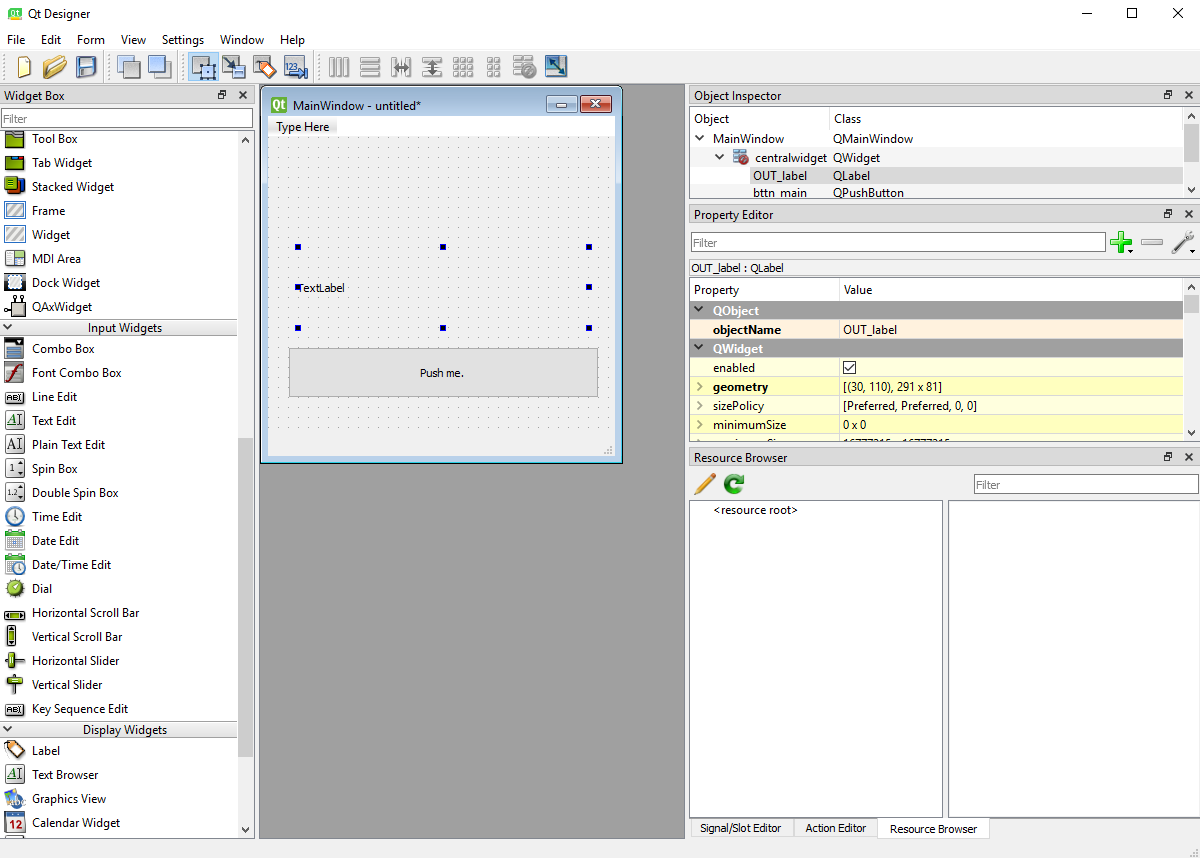Click the objectName value OUT_label
The width and height of the screenshot is (1200, 858).
[x=870, y=330]
